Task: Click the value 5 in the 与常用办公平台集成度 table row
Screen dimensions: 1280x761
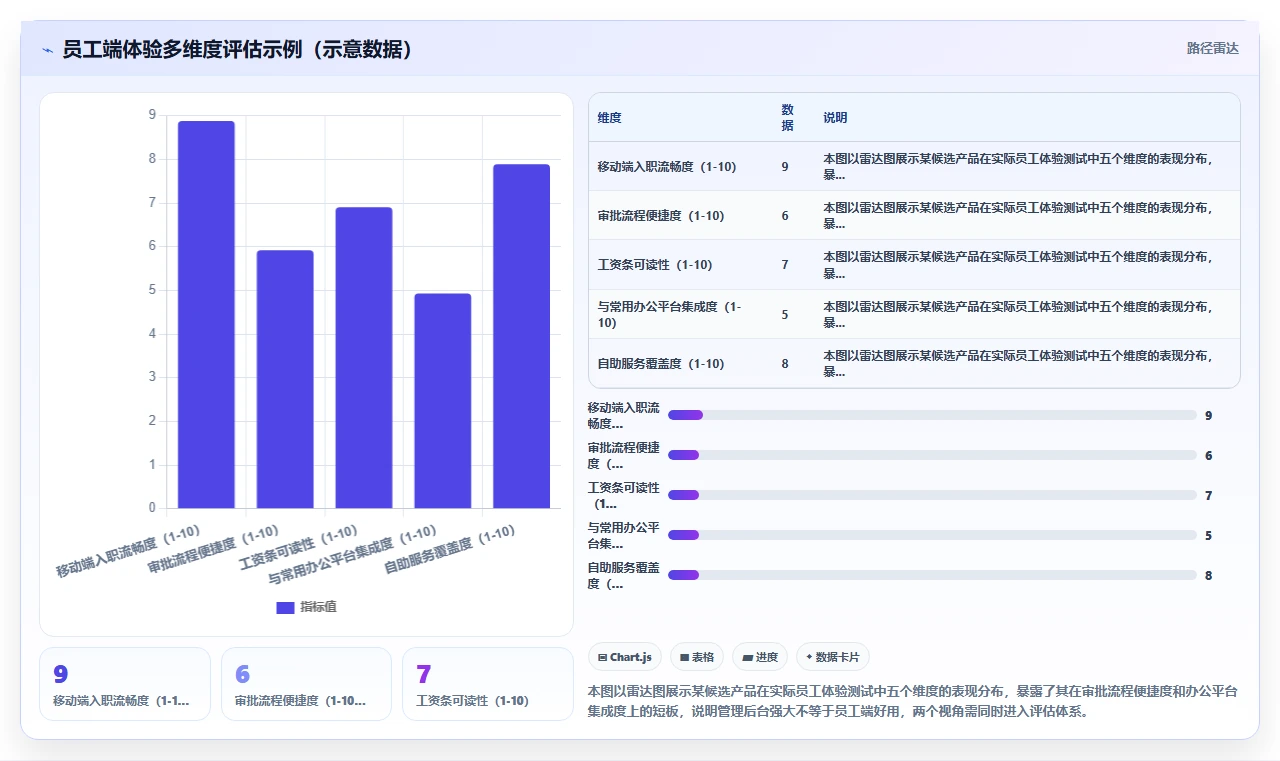Action: 785,315
